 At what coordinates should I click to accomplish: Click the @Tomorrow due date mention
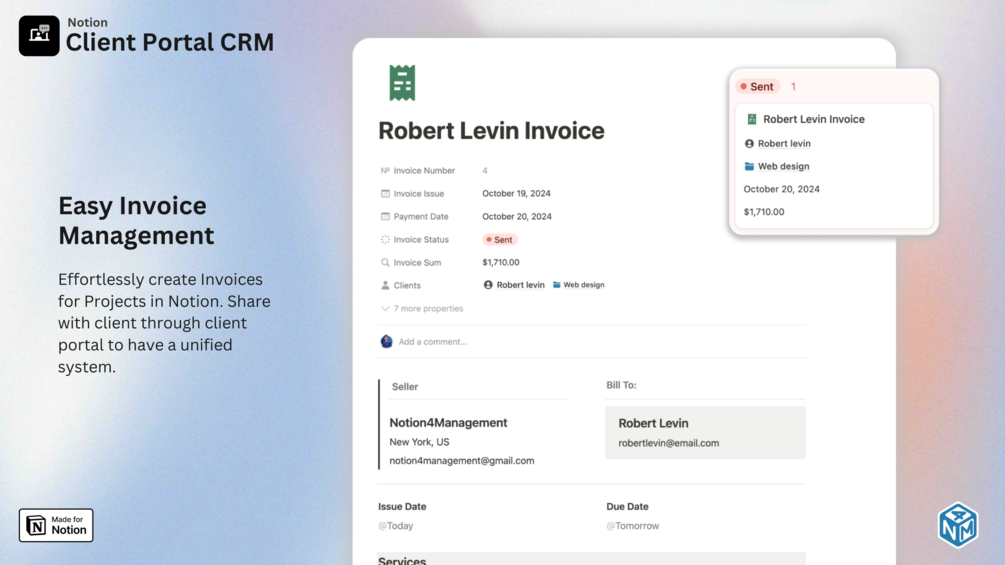[633, 526]
